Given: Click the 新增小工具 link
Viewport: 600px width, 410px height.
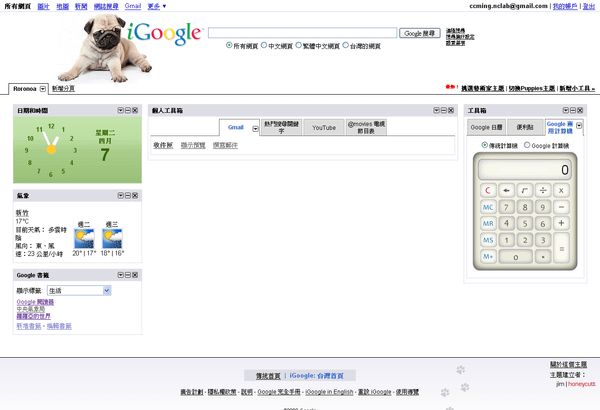Looking at the screenshot, I should coord(577,88).
